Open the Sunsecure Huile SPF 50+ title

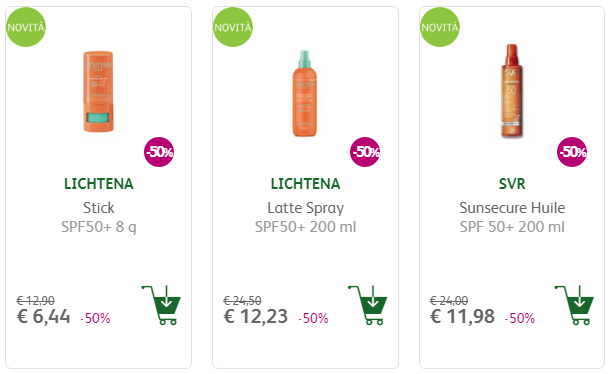(512, 217)
